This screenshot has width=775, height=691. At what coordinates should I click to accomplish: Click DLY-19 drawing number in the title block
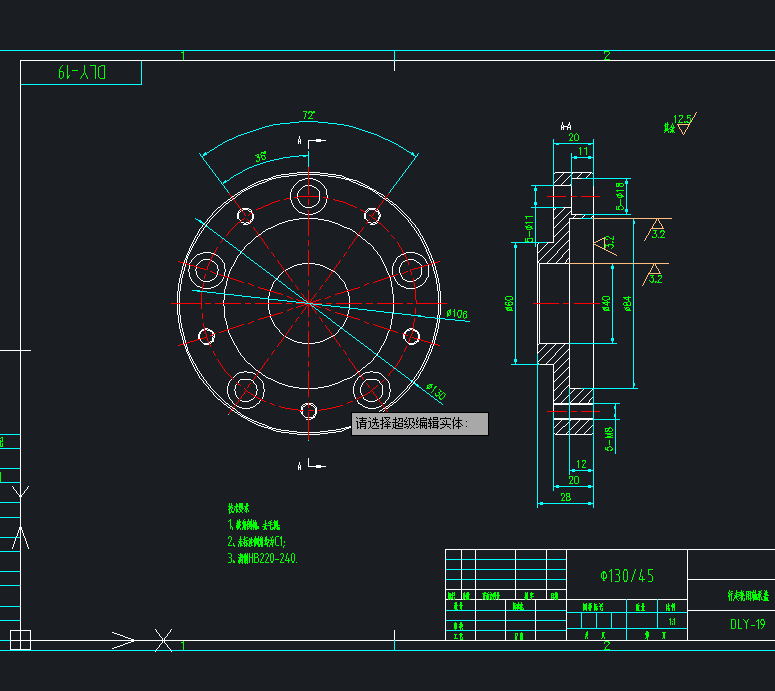pos(747,624)
